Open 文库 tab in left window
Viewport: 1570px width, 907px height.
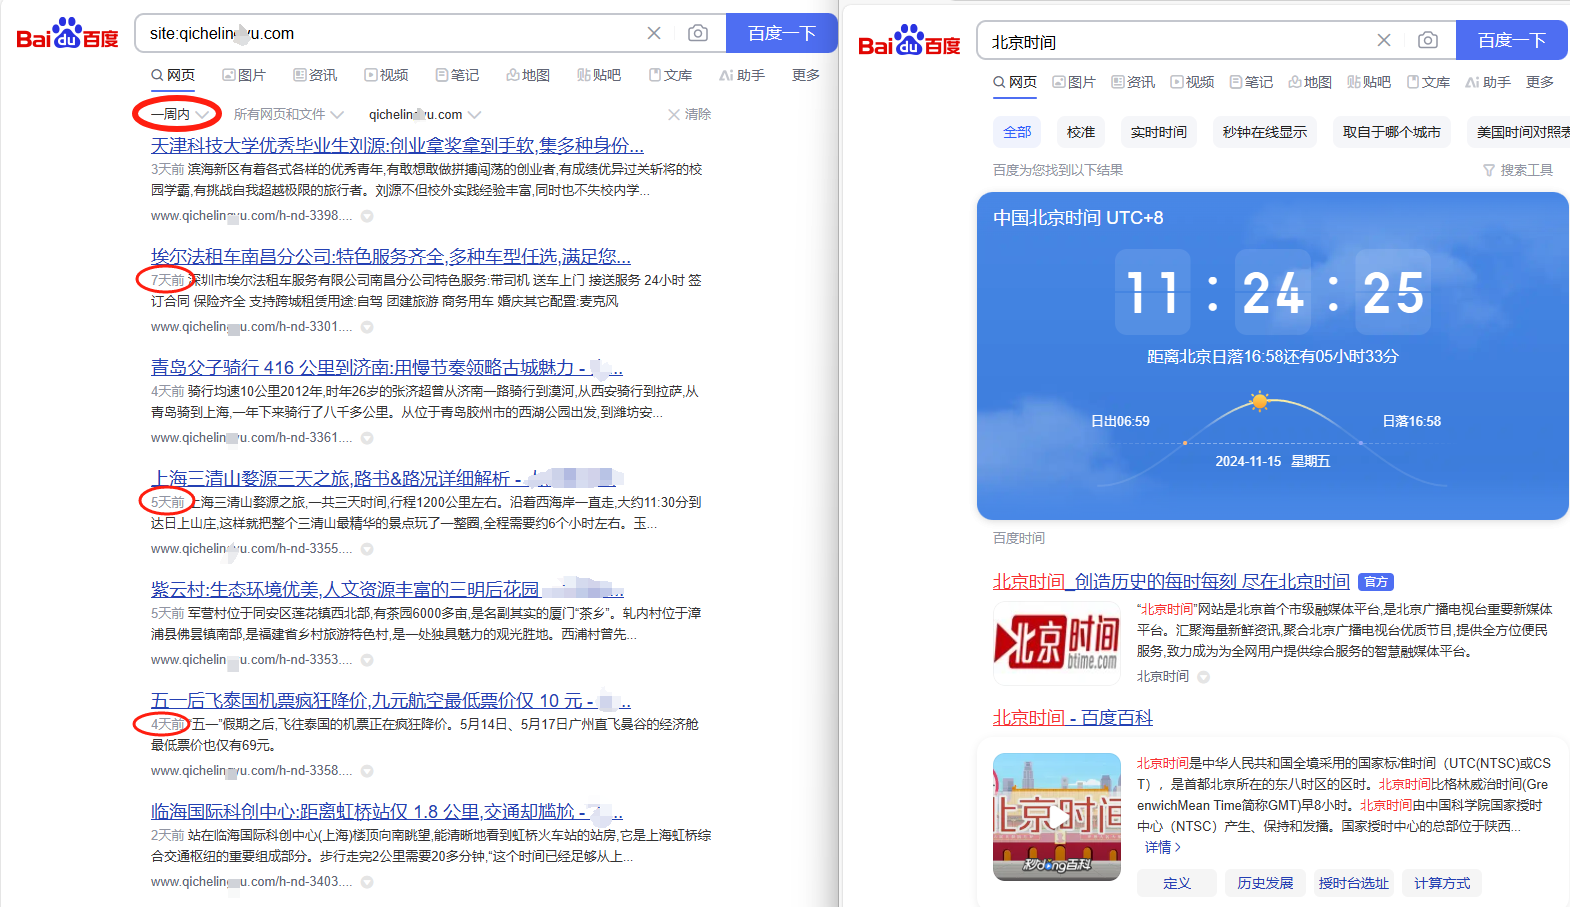(670, 75)
